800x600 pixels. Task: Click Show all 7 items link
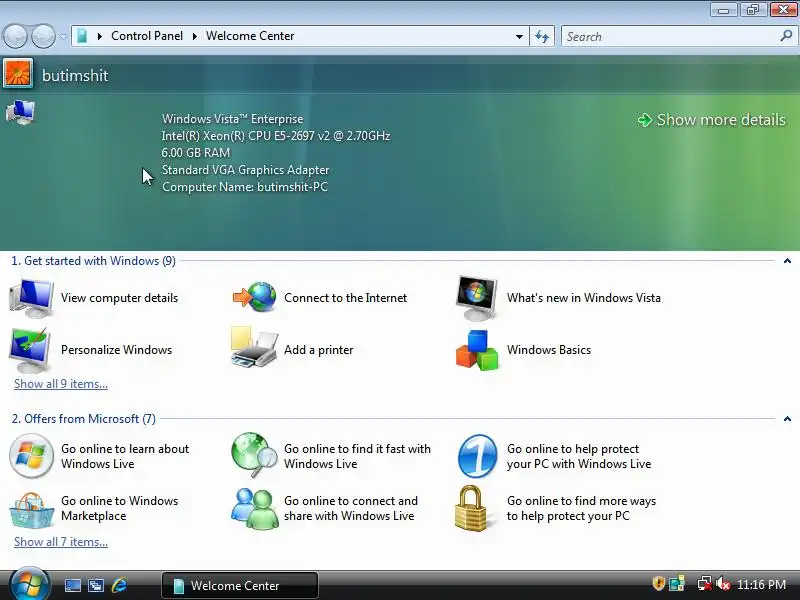click(61, 542)
